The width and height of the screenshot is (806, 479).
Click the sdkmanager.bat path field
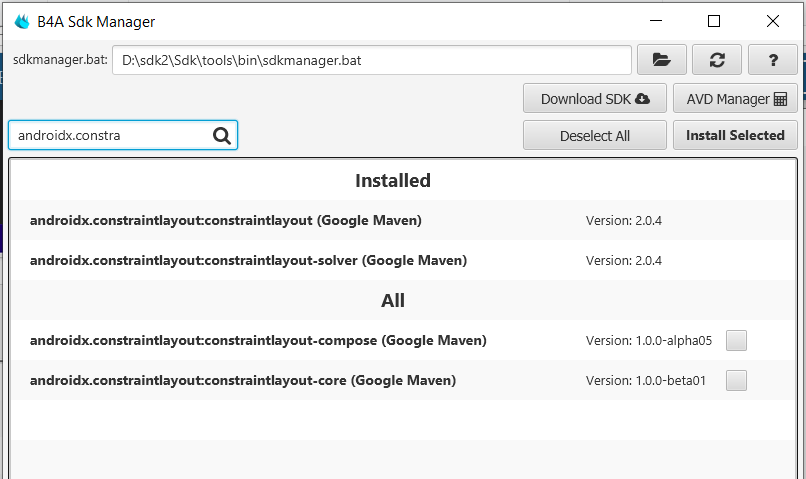(371, 60)
